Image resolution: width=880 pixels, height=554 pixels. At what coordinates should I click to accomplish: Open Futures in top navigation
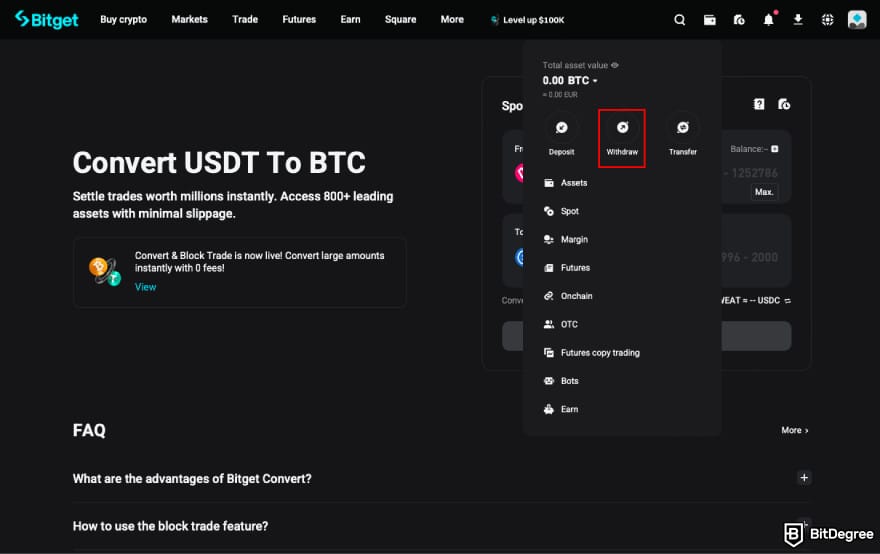[x=299, y=20]
